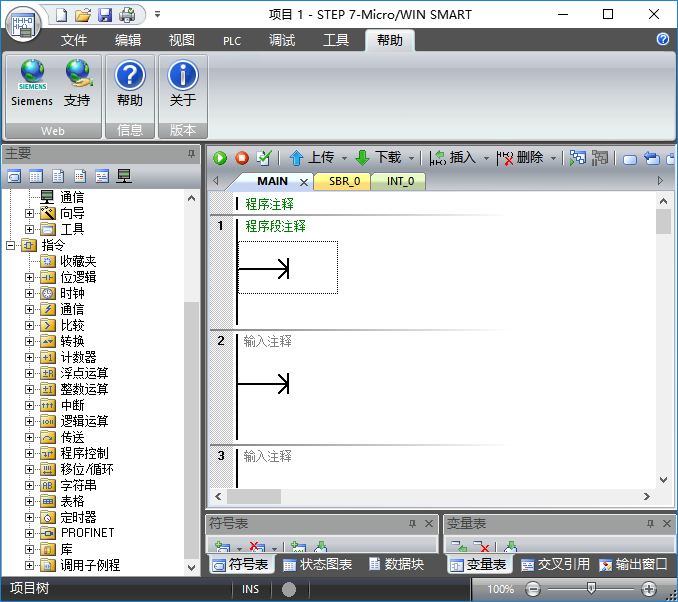678x602 pixels.
Task: Click the status chart icon in project toolbar
Action: point(36,176)
